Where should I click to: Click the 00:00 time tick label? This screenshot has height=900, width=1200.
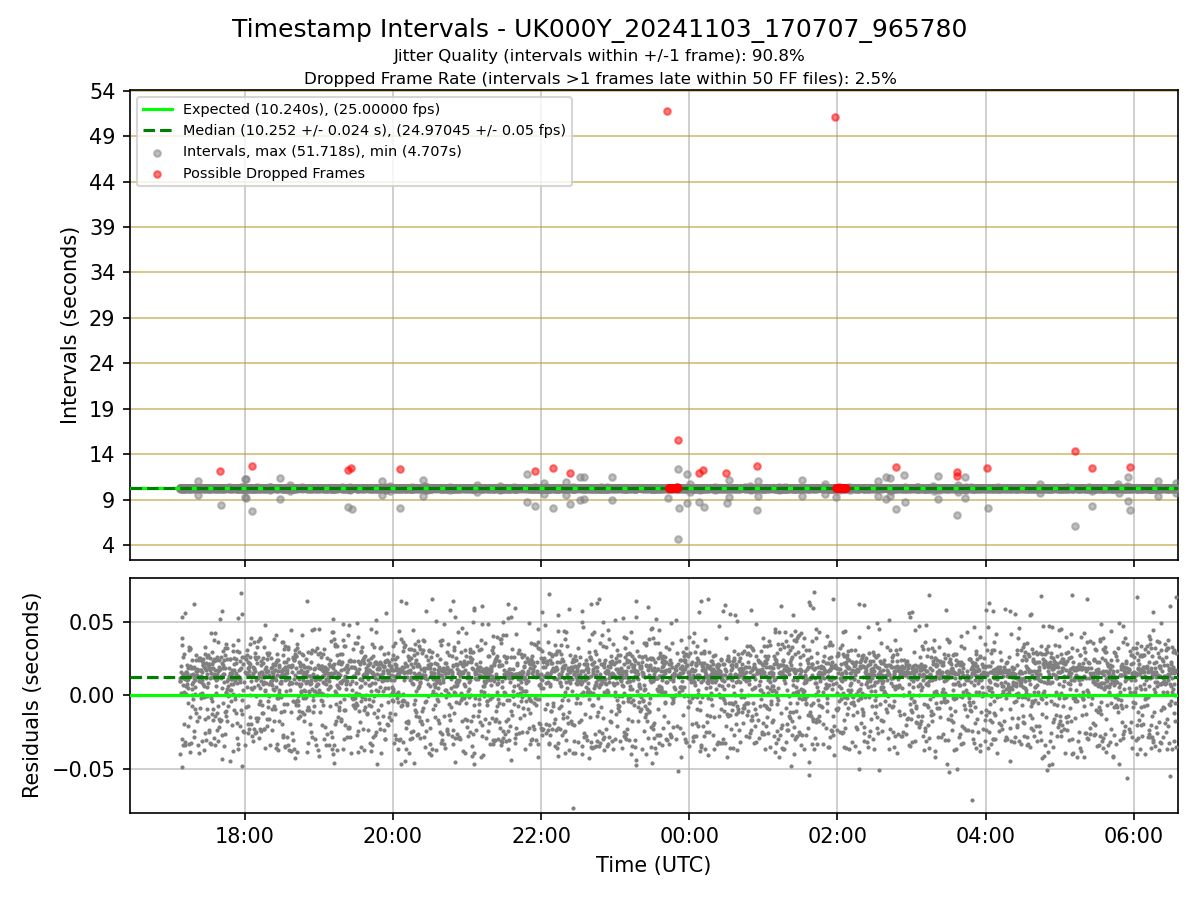coord(689,835)
